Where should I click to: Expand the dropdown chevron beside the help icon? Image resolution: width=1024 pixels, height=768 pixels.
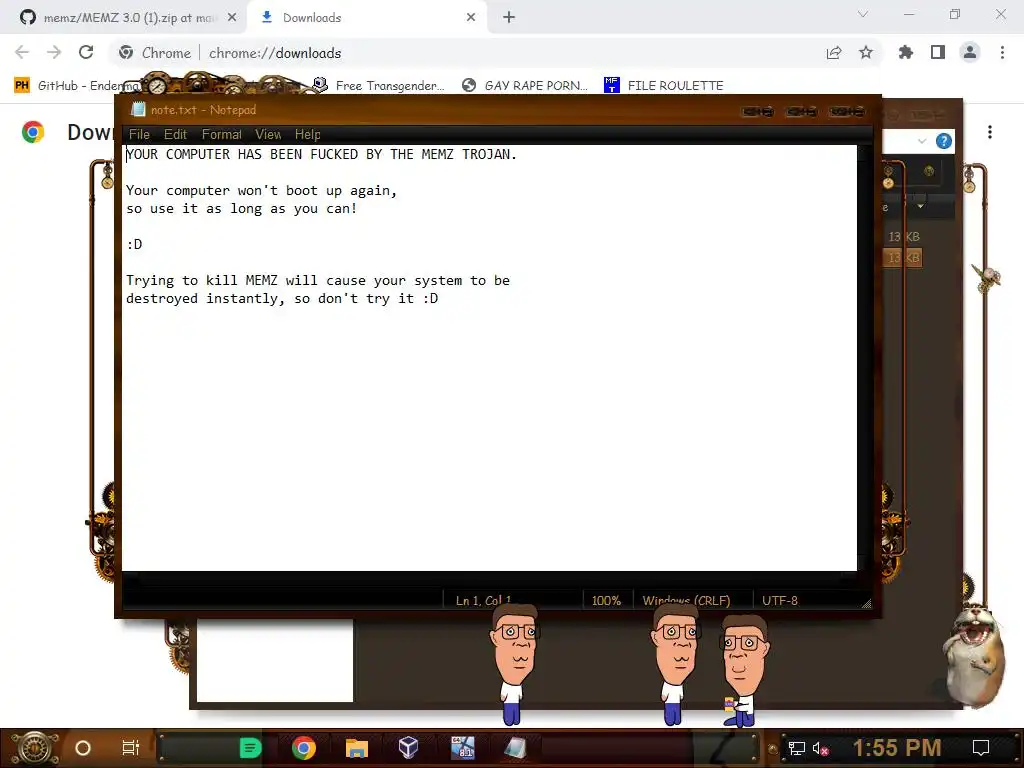coord(921,141)
